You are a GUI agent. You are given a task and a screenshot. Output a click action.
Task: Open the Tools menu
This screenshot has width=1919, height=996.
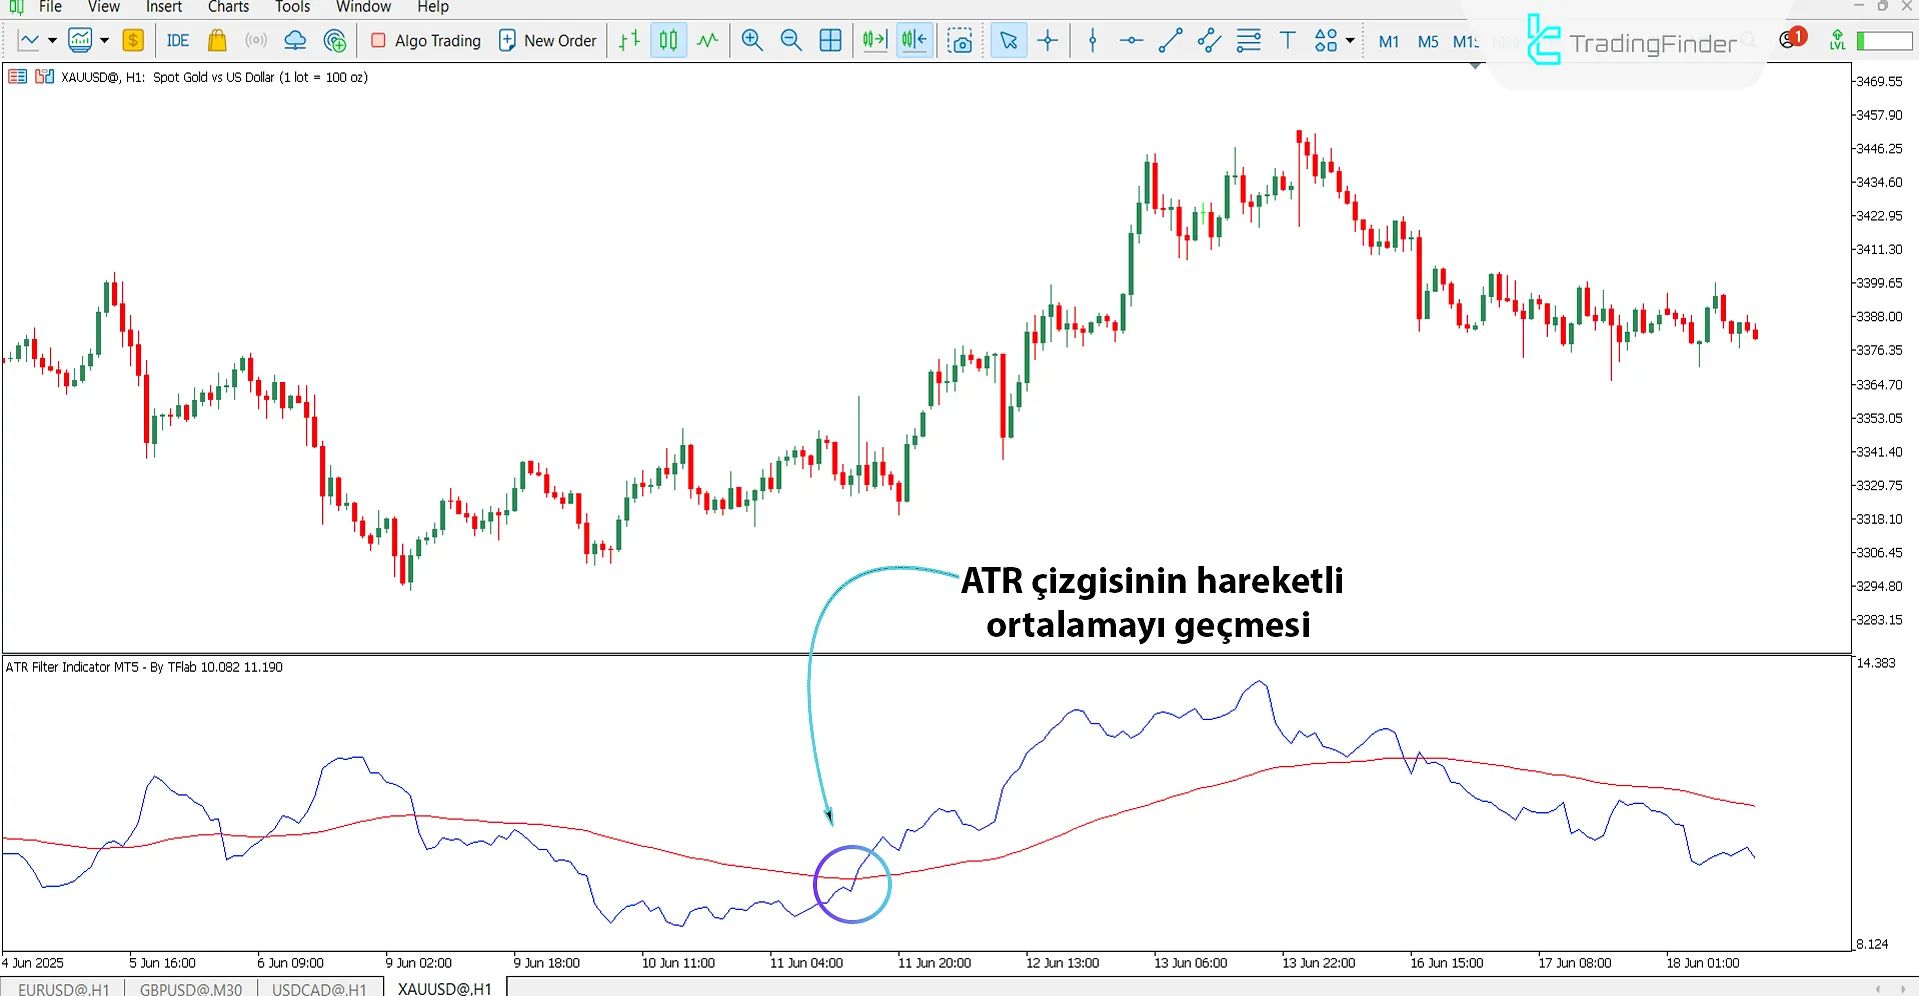tap(292, 7)
